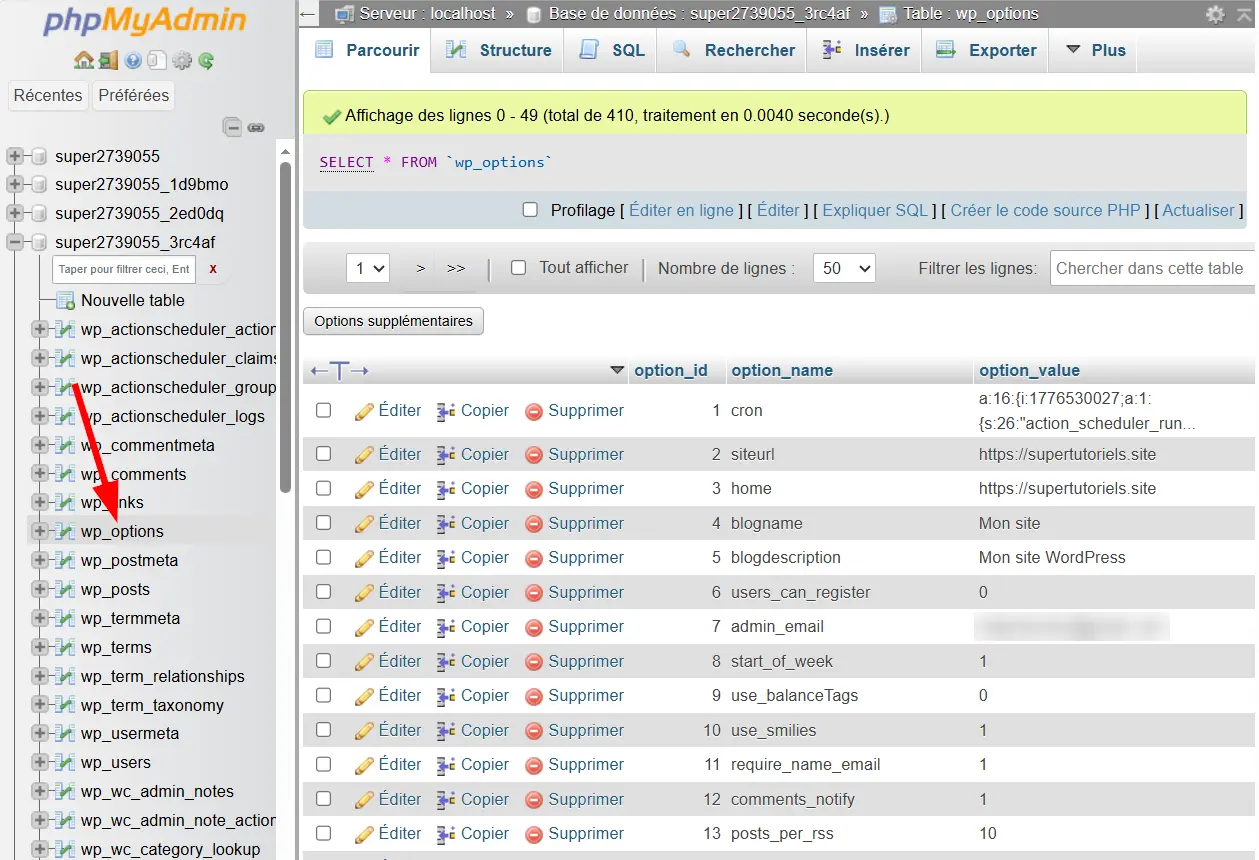Select the start_of_week row checkbox

323,661
